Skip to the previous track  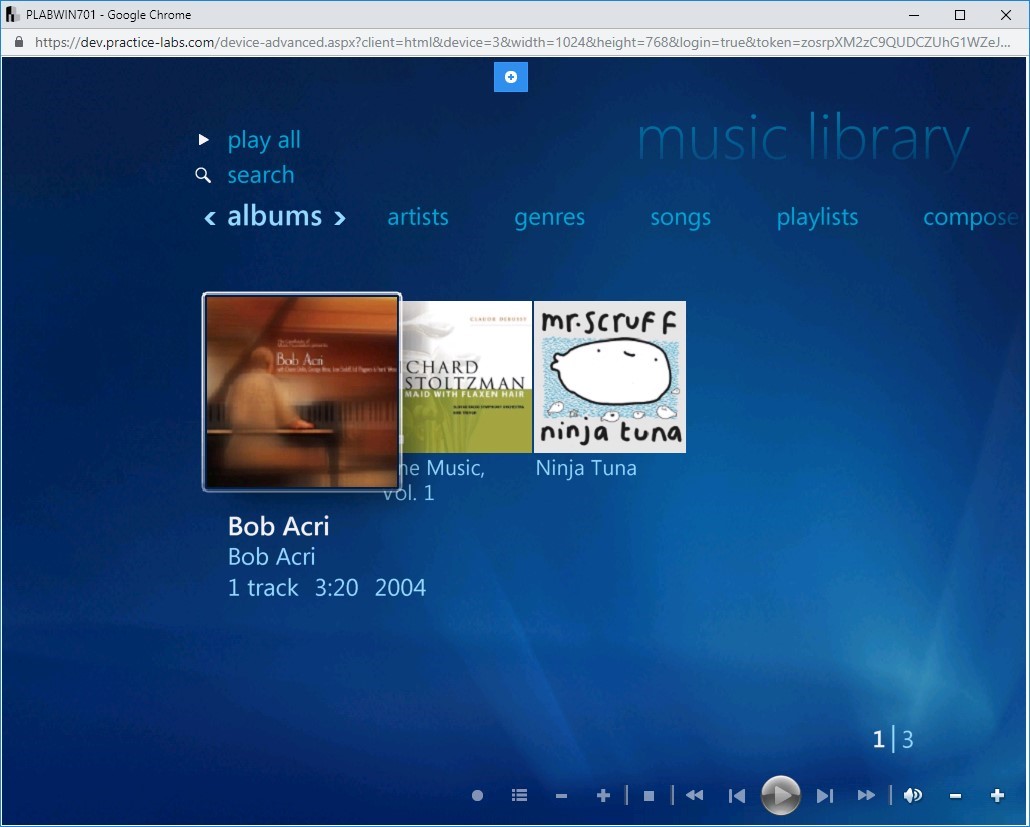click(737, 796)
